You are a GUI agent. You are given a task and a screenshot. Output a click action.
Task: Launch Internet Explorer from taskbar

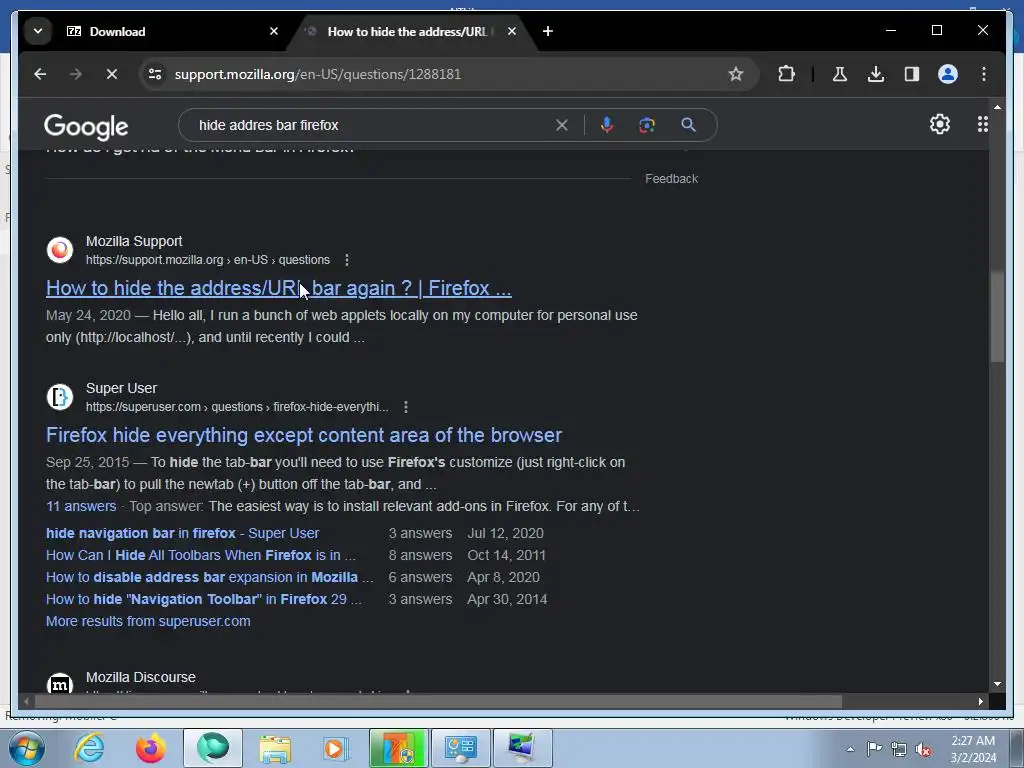89,748
